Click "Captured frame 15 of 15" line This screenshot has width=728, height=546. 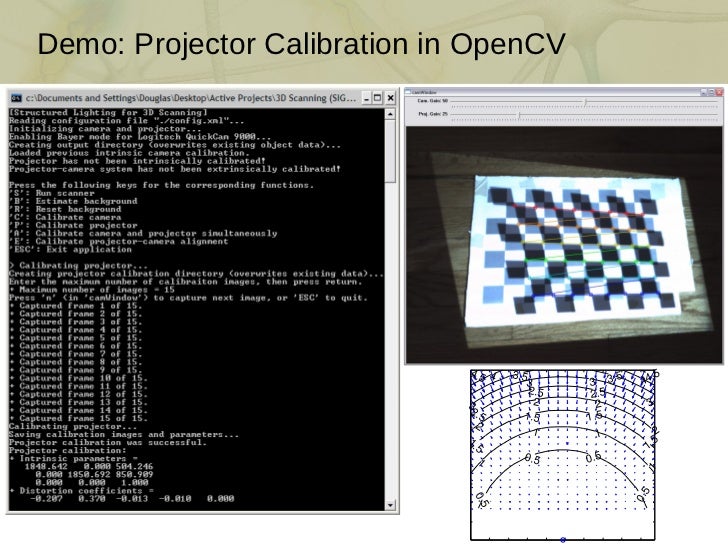[78, 418]
